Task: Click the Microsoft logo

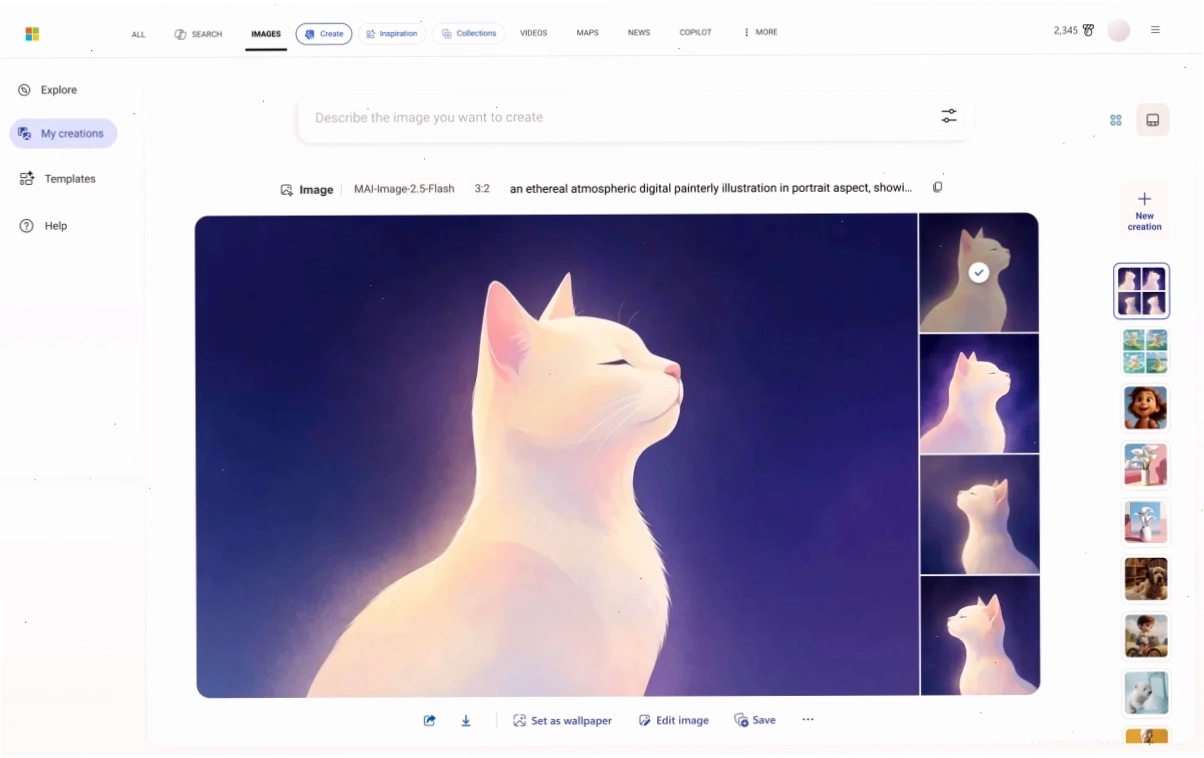Action: 32,34
